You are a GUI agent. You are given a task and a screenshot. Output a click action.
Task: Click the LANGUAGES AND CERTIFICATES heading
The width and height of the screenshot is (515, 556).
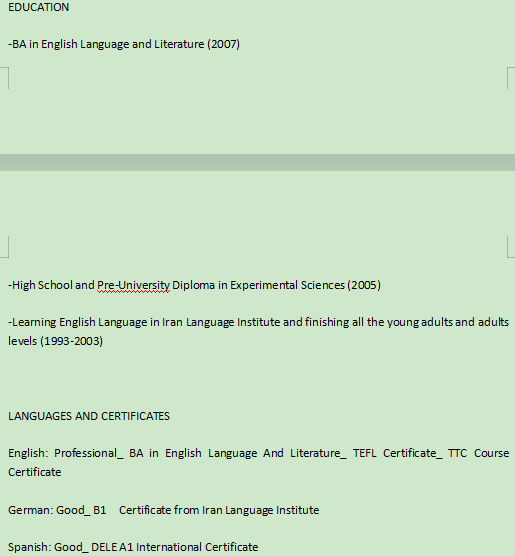pyautogui.click(x=89, y=416)
